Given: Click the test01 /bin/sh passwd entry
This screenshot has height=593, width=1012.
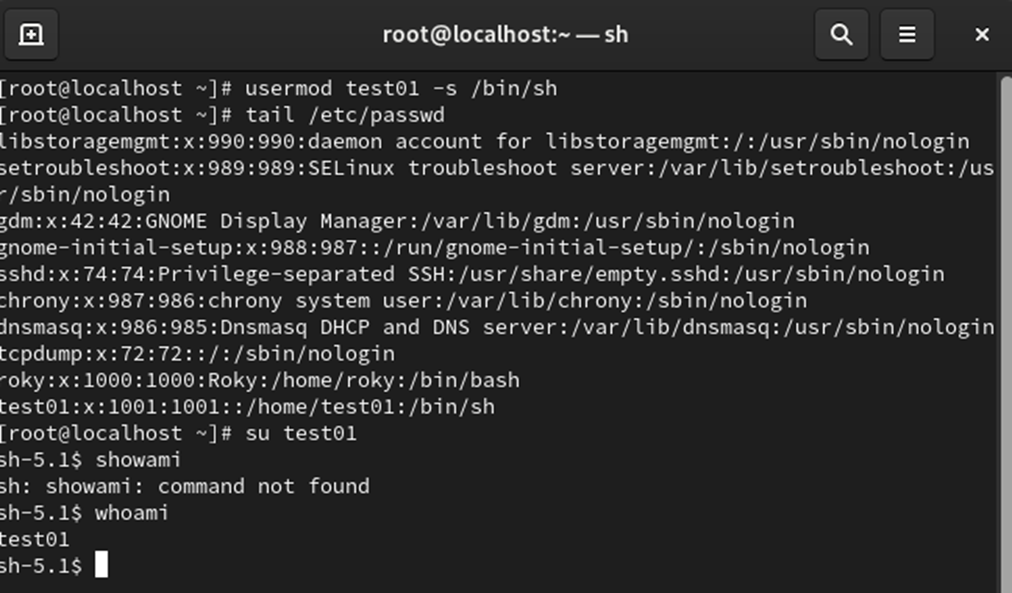Looking at the screenshot, I should tap(247, 406).
